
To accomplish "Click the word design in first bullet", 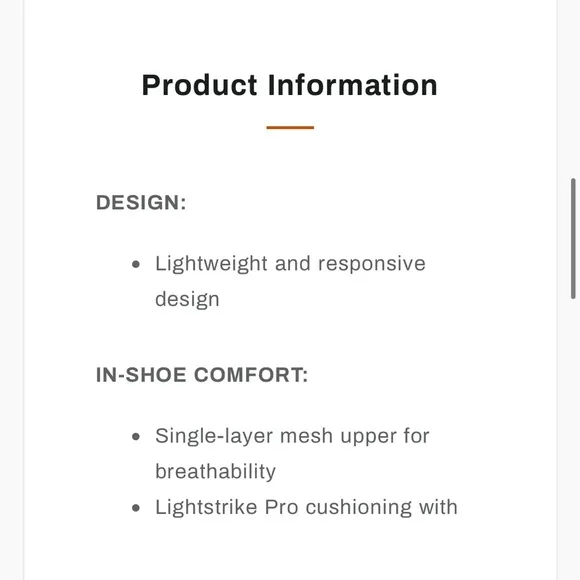I will coord(187,300).
